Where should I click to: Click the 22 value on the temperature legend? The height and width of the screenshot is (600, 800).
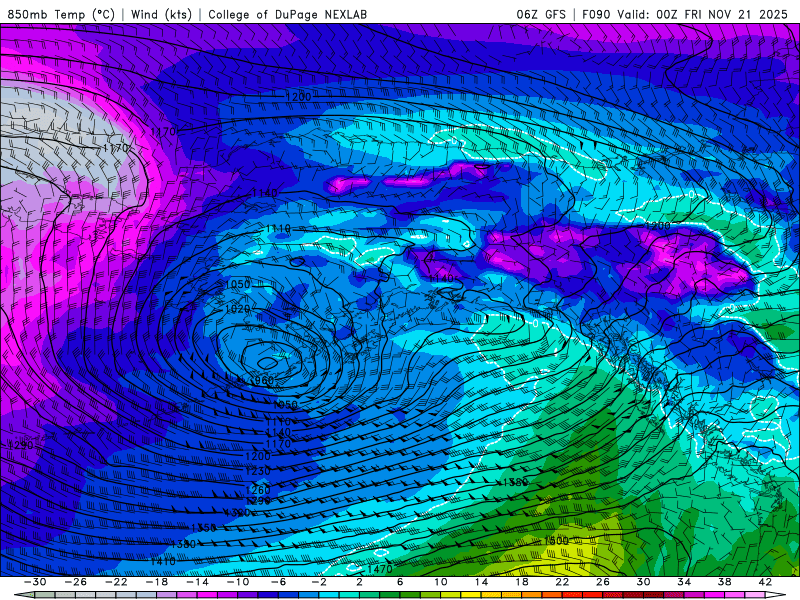pos(562,582)
